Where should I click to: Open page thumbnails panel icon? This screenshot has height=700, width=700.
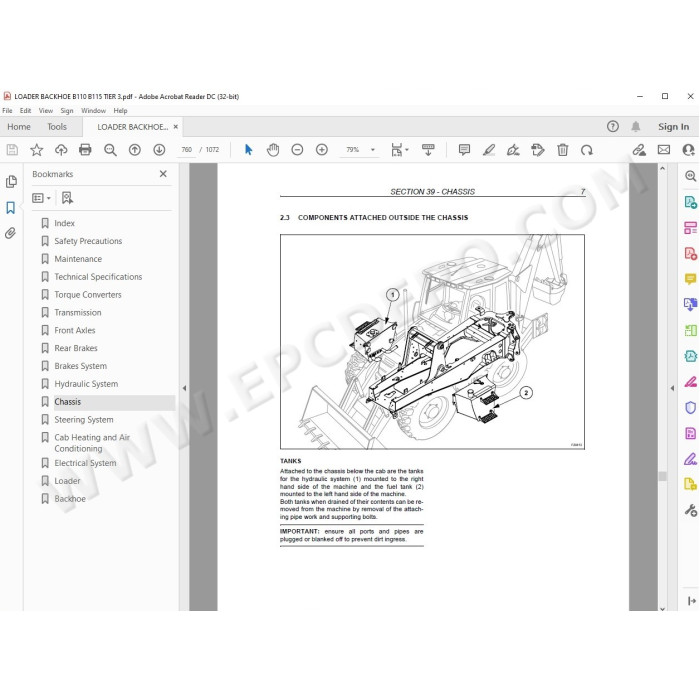click(11, 181)
